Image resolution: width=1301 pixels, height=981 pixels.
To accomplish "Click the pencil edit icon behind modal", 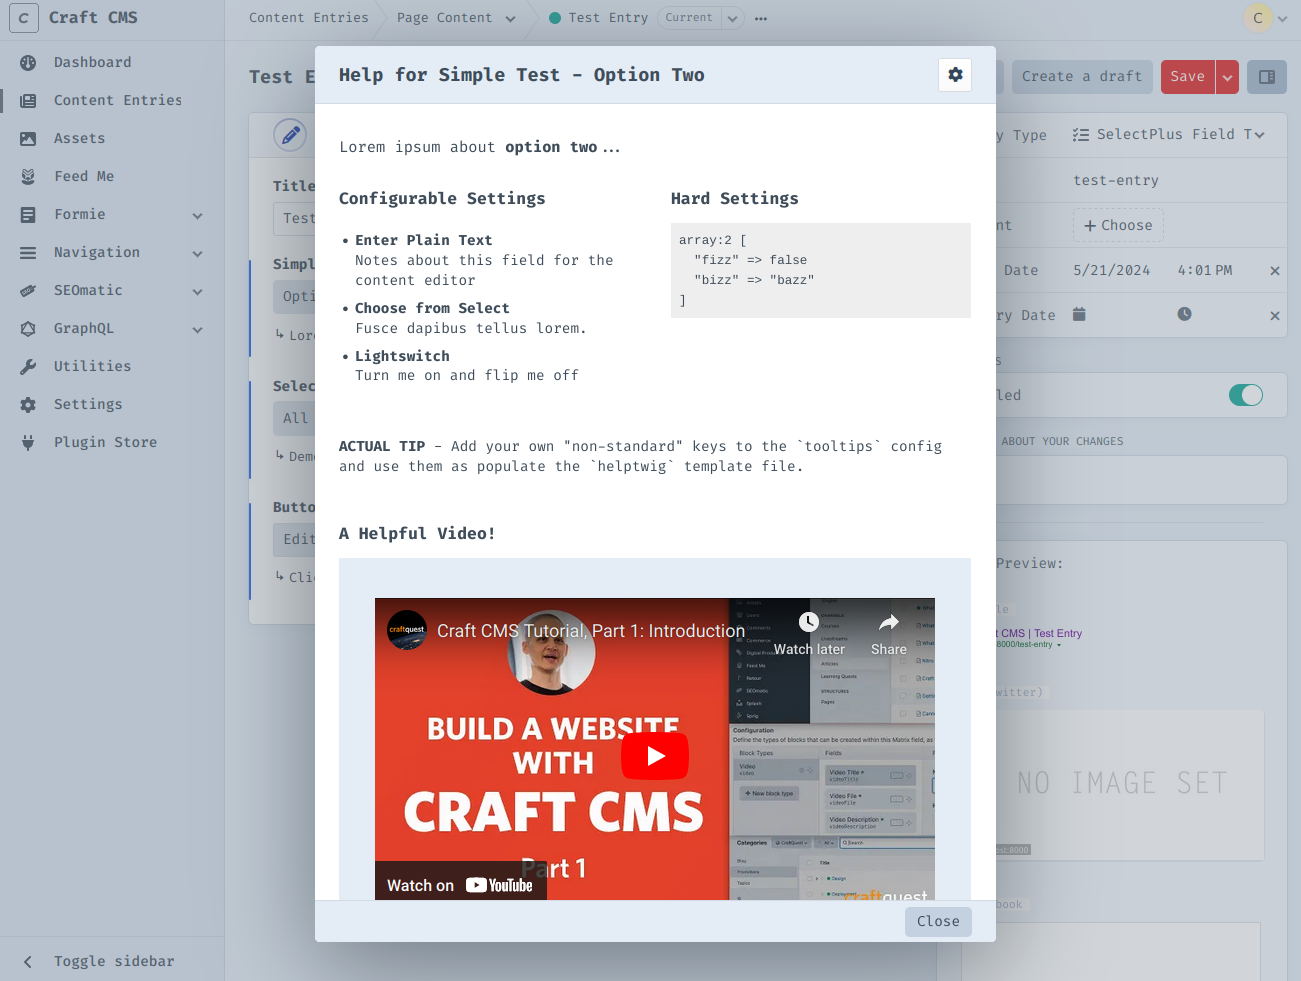I will point(290,134).
